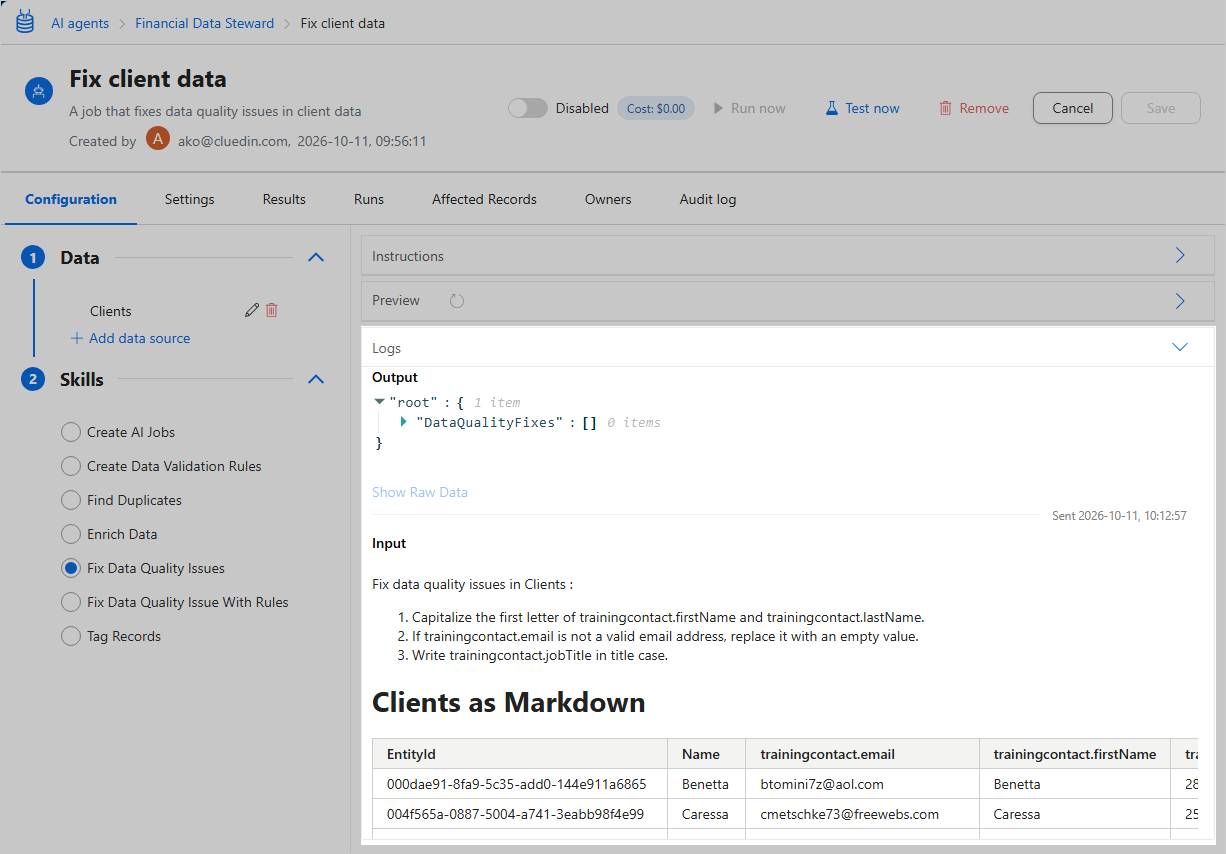Click the Run now button label
This screenshot has height=854, width=1226.
coord(758,108)
